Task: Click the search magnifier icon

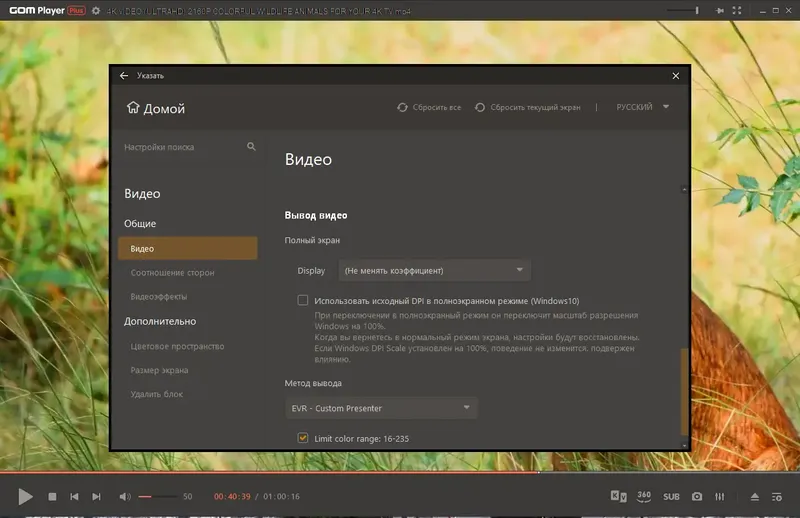Action: click(x=251, y=146)
